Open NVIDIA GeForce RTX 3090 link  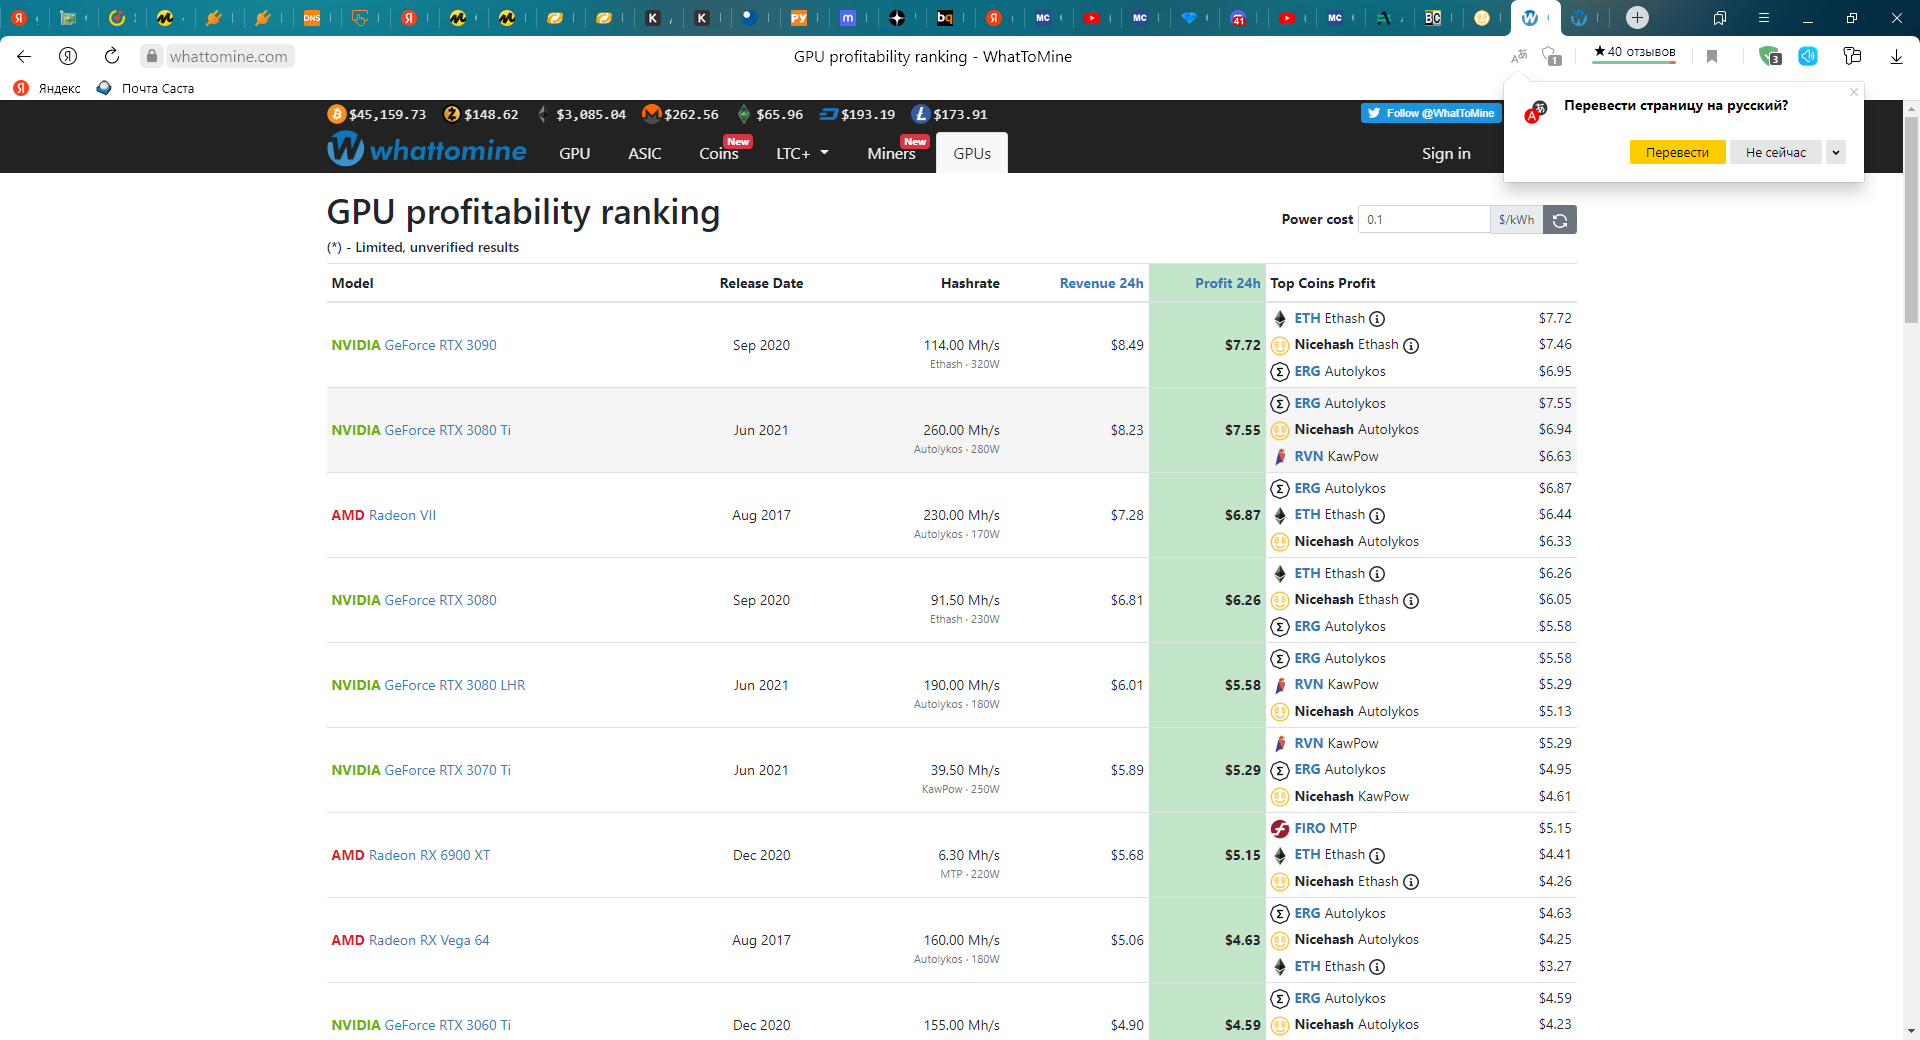414,345
